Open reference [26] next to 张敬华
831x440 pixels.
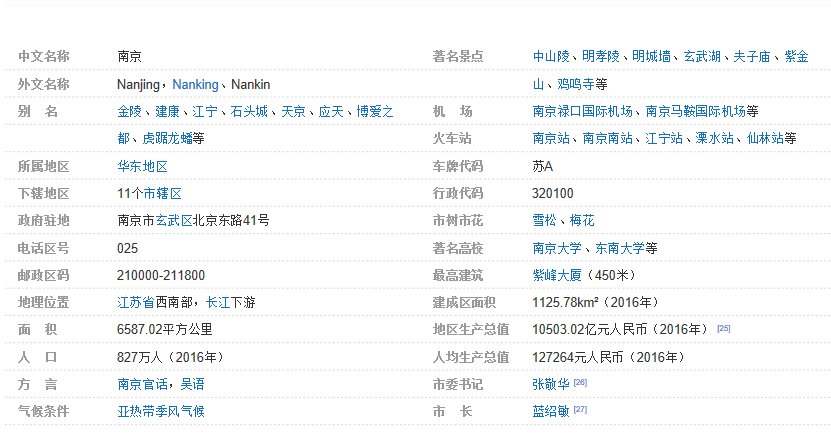pos(580,382)
